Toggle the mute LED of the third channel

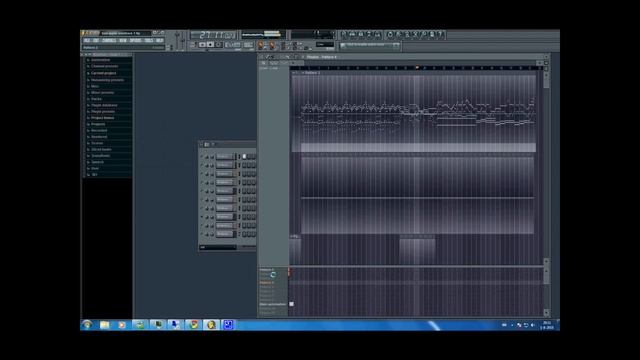[x=201, y=174]
